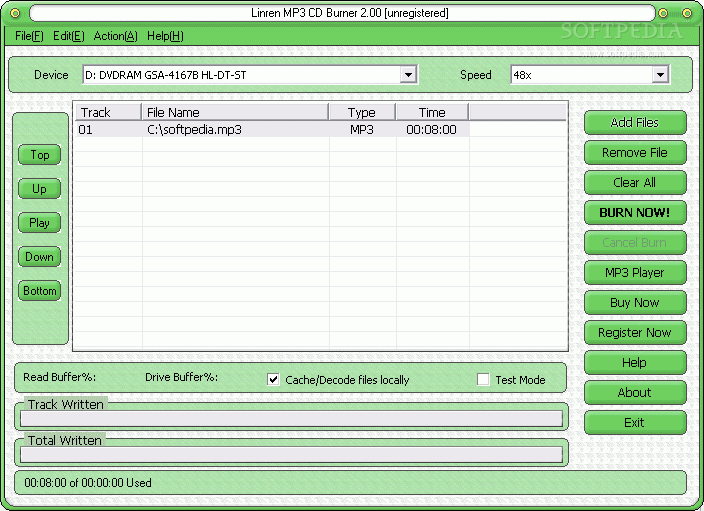The height and width of the screenshot is (511, 704).
Task: Click the Exit button
Action: (x=635, y=423)
